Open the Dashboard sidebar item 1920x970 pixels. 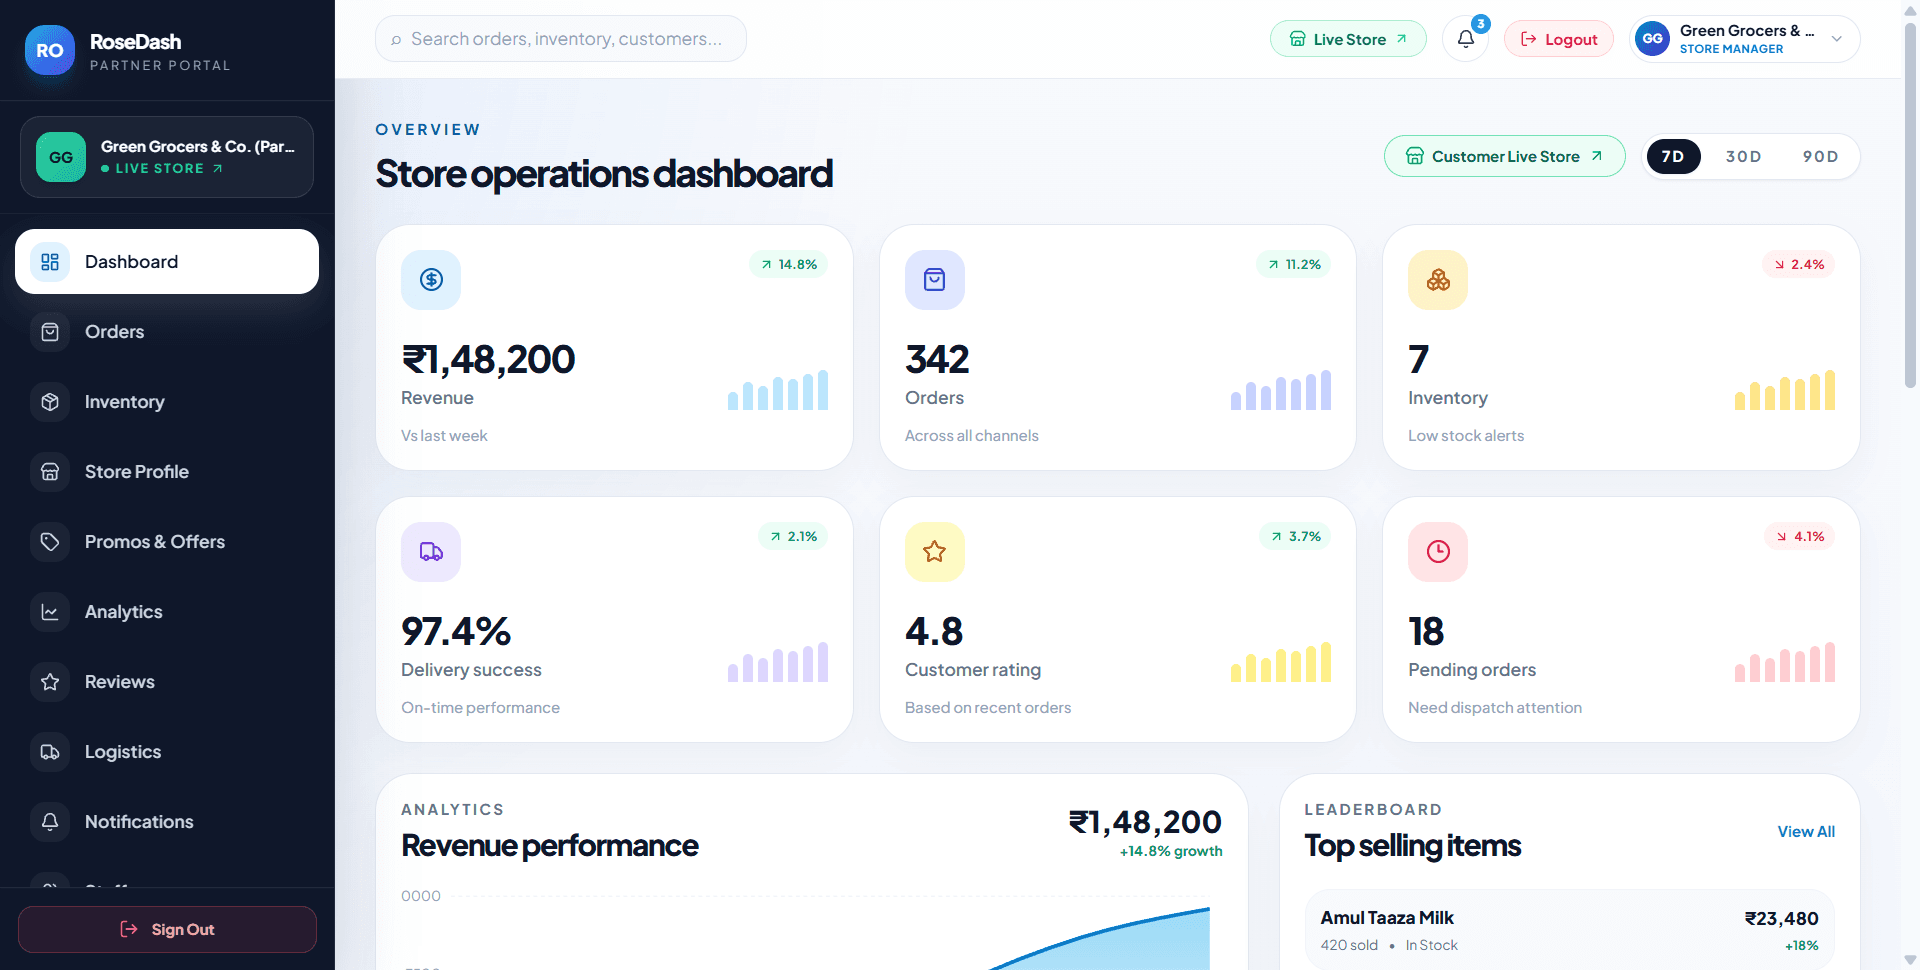point(167,262)
